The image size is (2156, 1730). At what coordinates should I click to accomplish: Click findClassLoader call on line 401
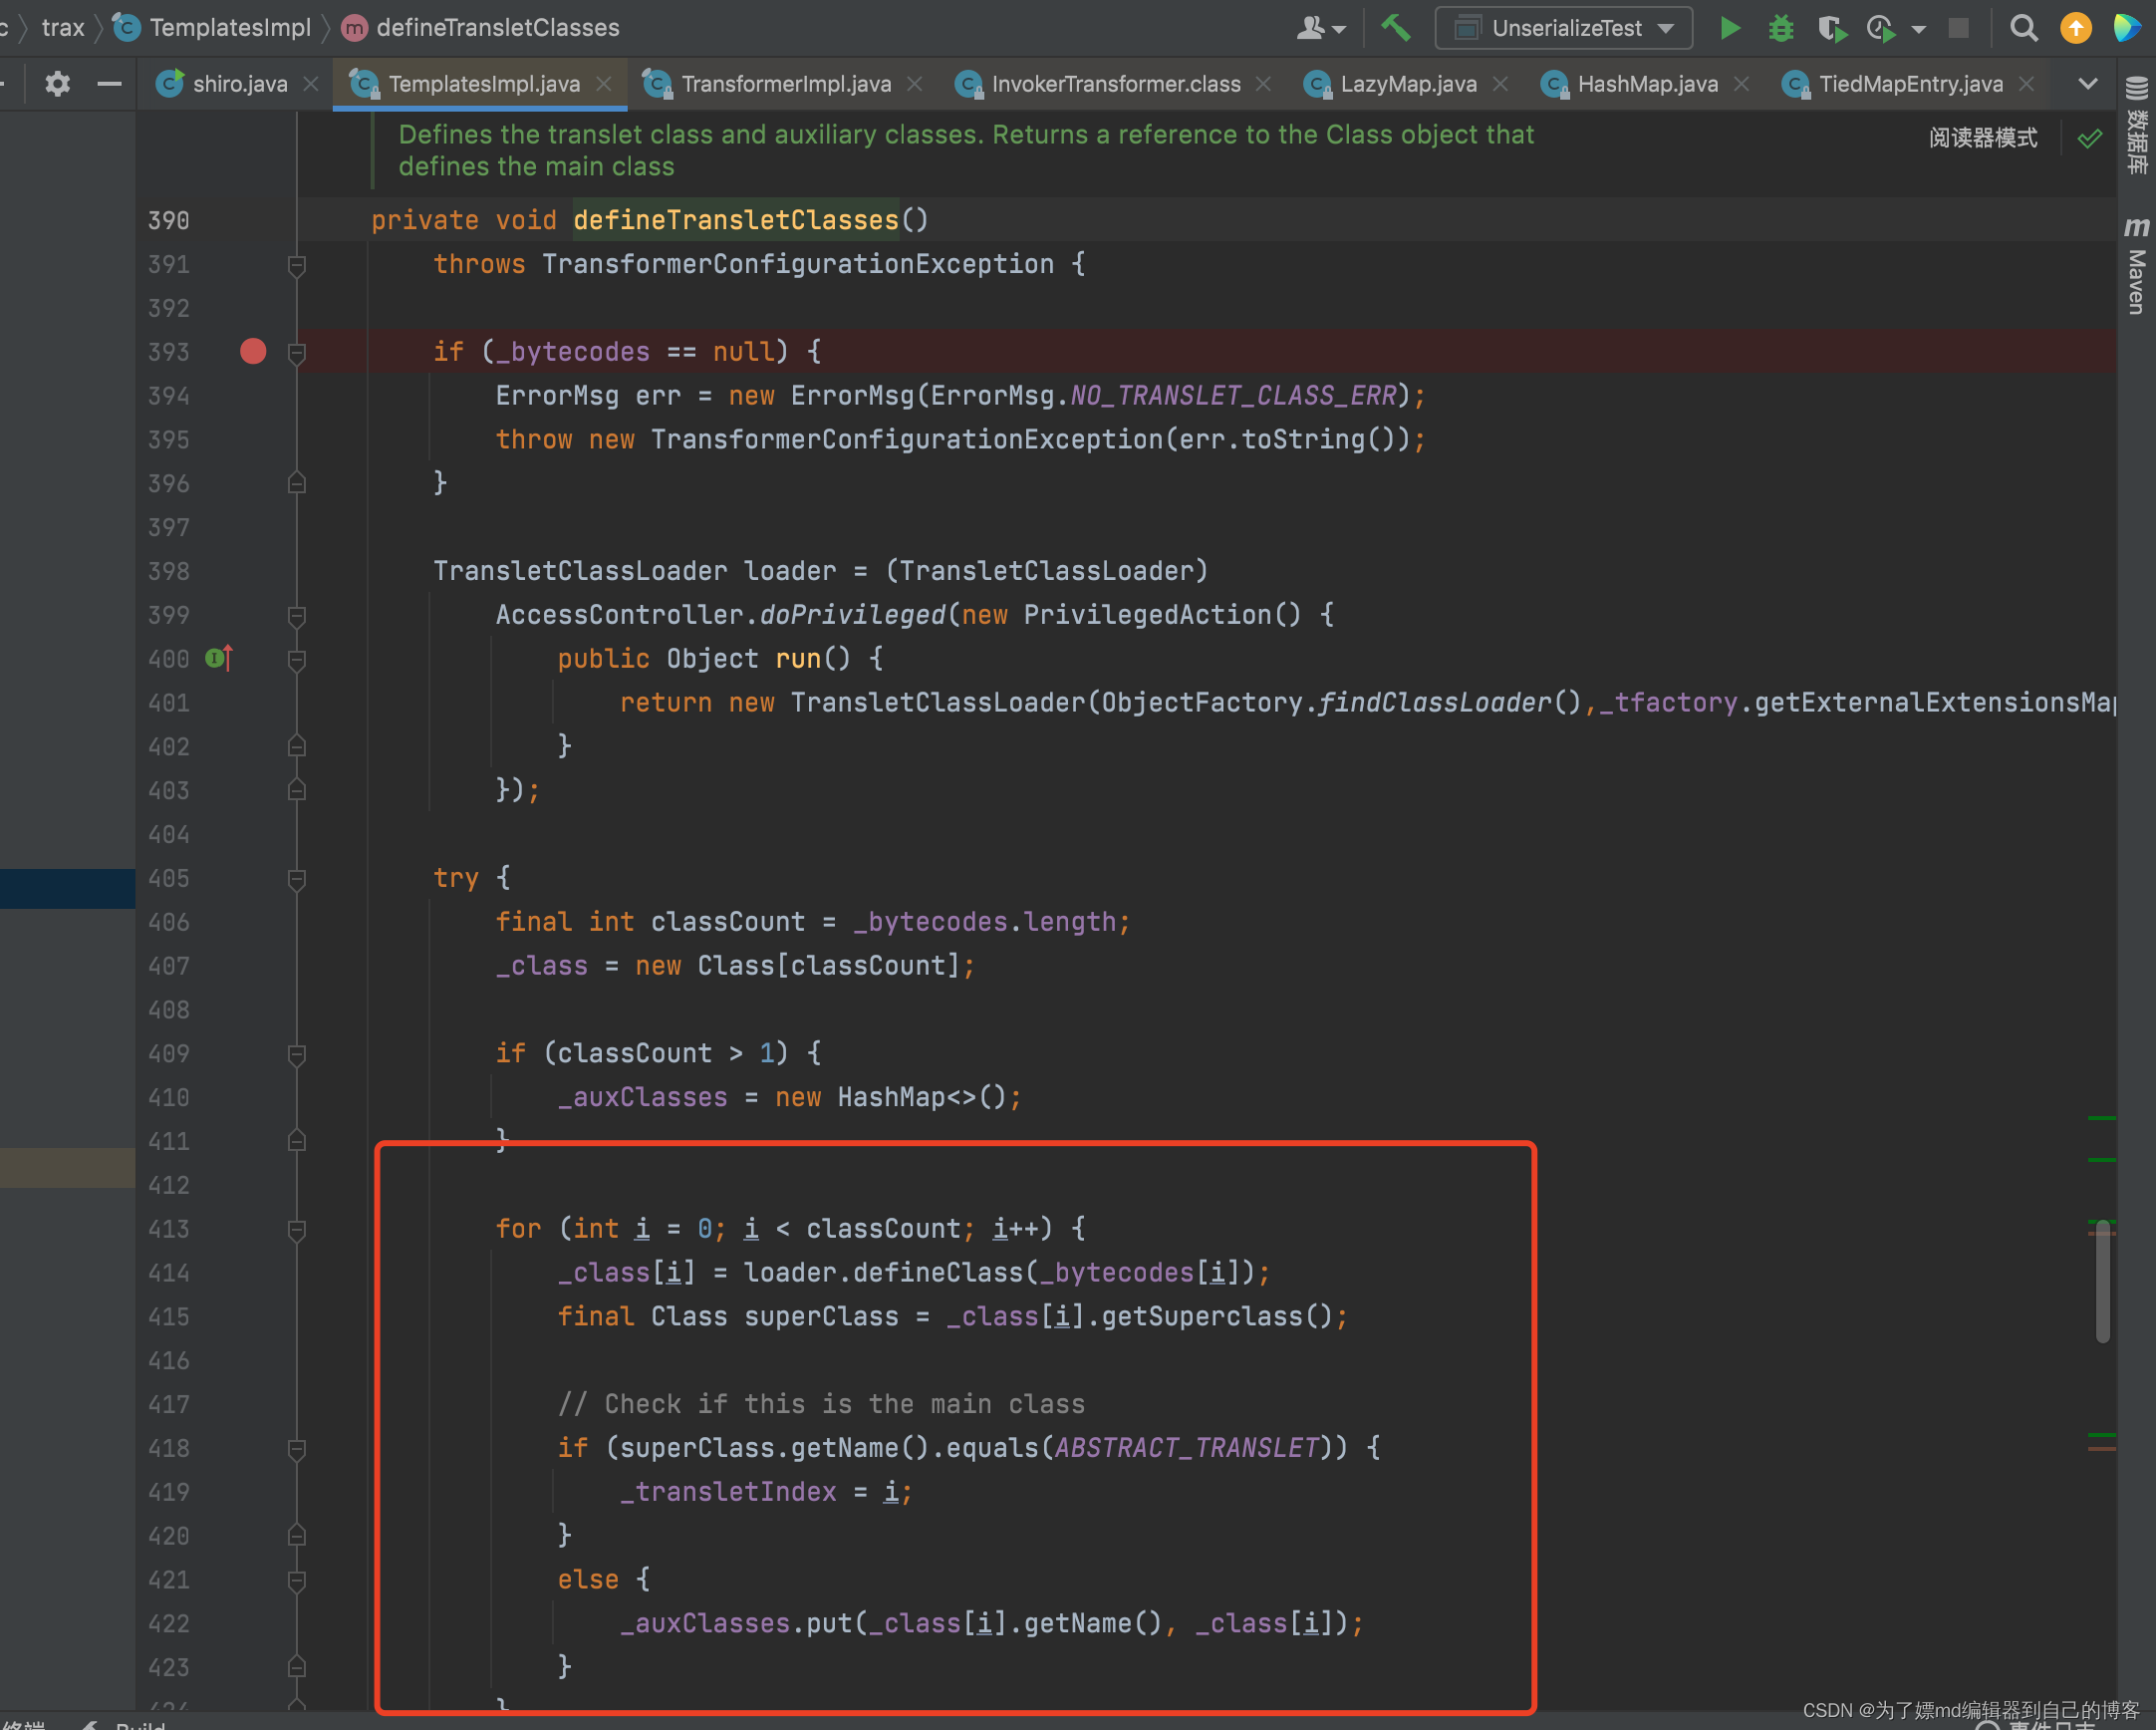point(1435,702)
